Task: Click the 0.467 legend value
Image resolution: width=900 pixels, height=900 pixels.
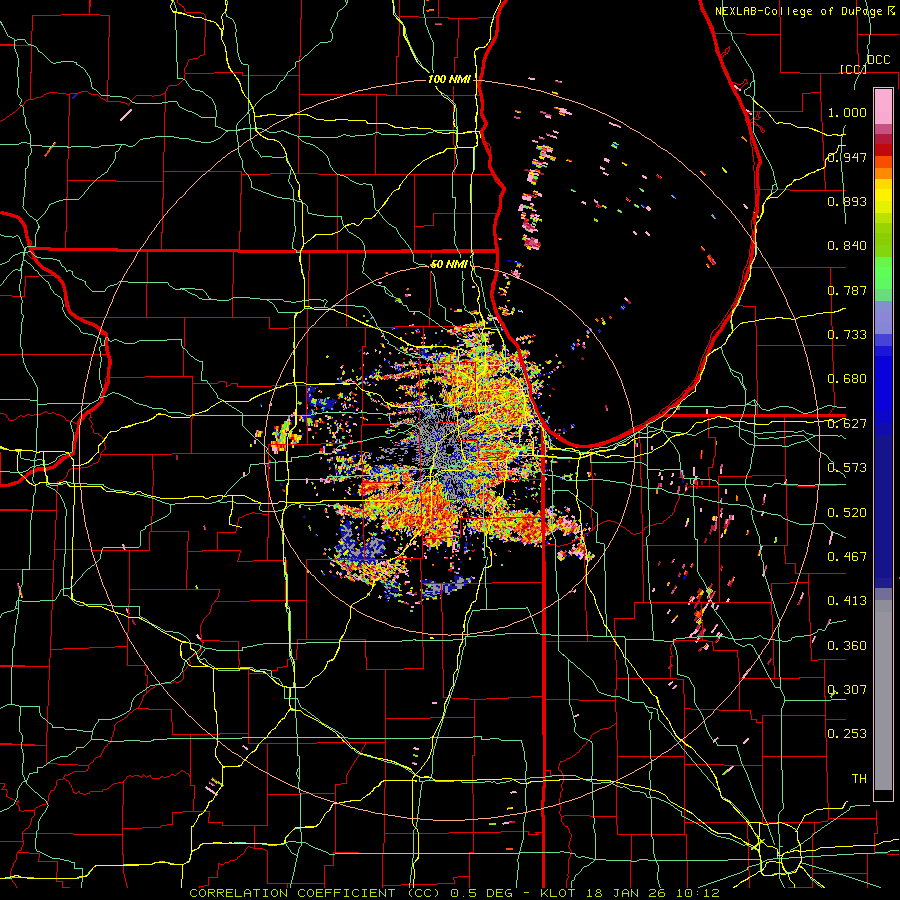Action: coord(847,557)
